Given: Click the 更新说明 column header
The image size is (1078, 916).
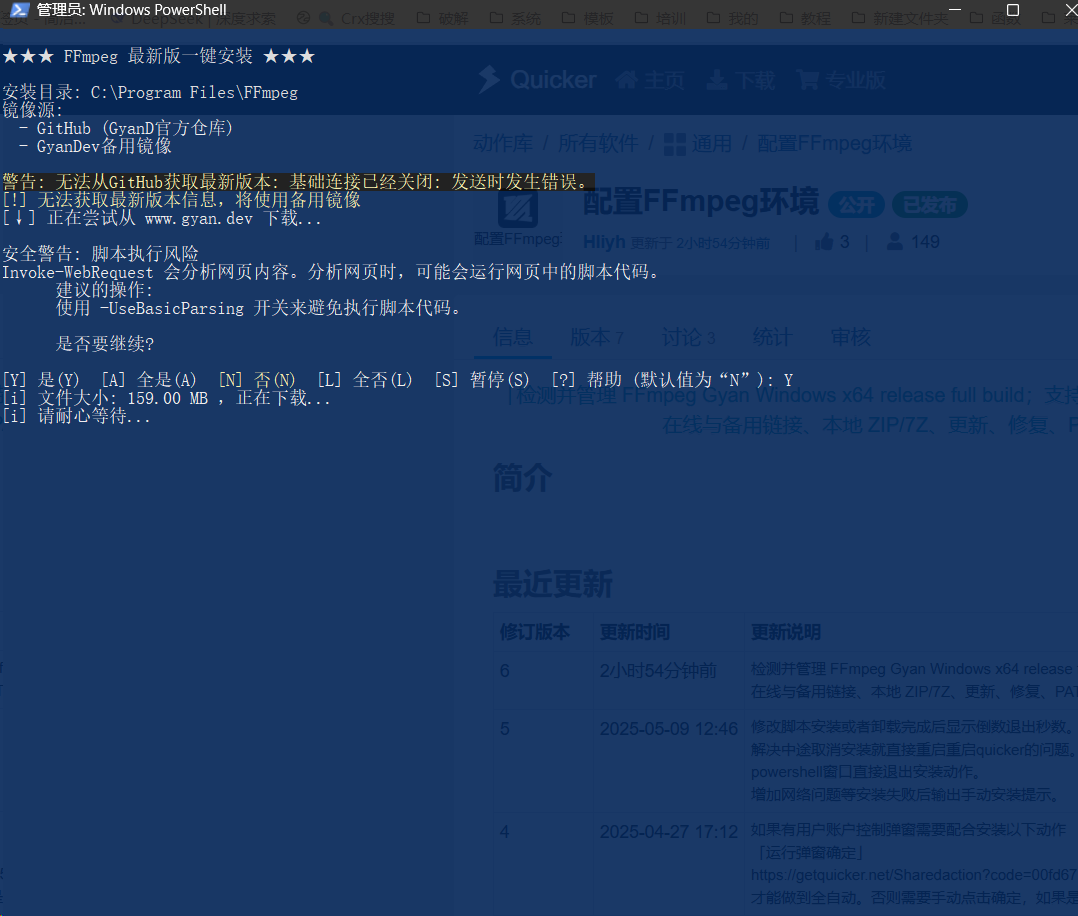Looking at the screenshot, I should 786,632.
